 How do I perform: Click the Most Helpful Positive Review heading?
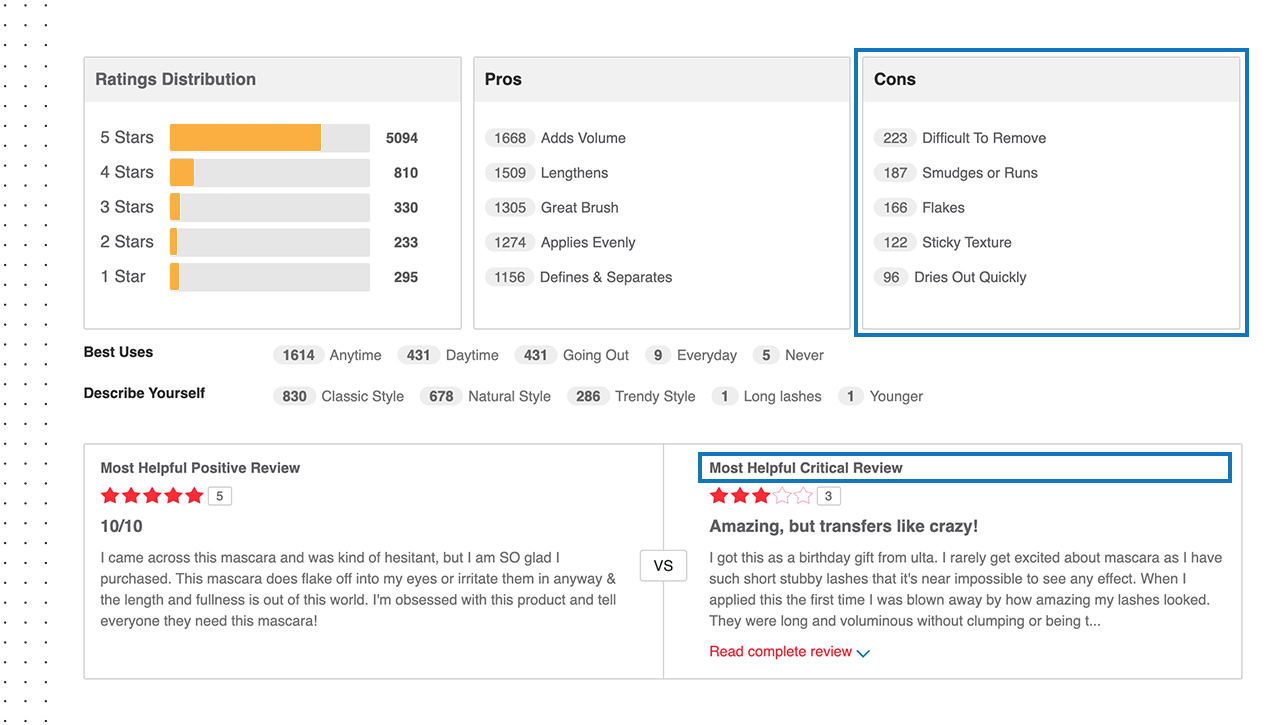point(200,468)
